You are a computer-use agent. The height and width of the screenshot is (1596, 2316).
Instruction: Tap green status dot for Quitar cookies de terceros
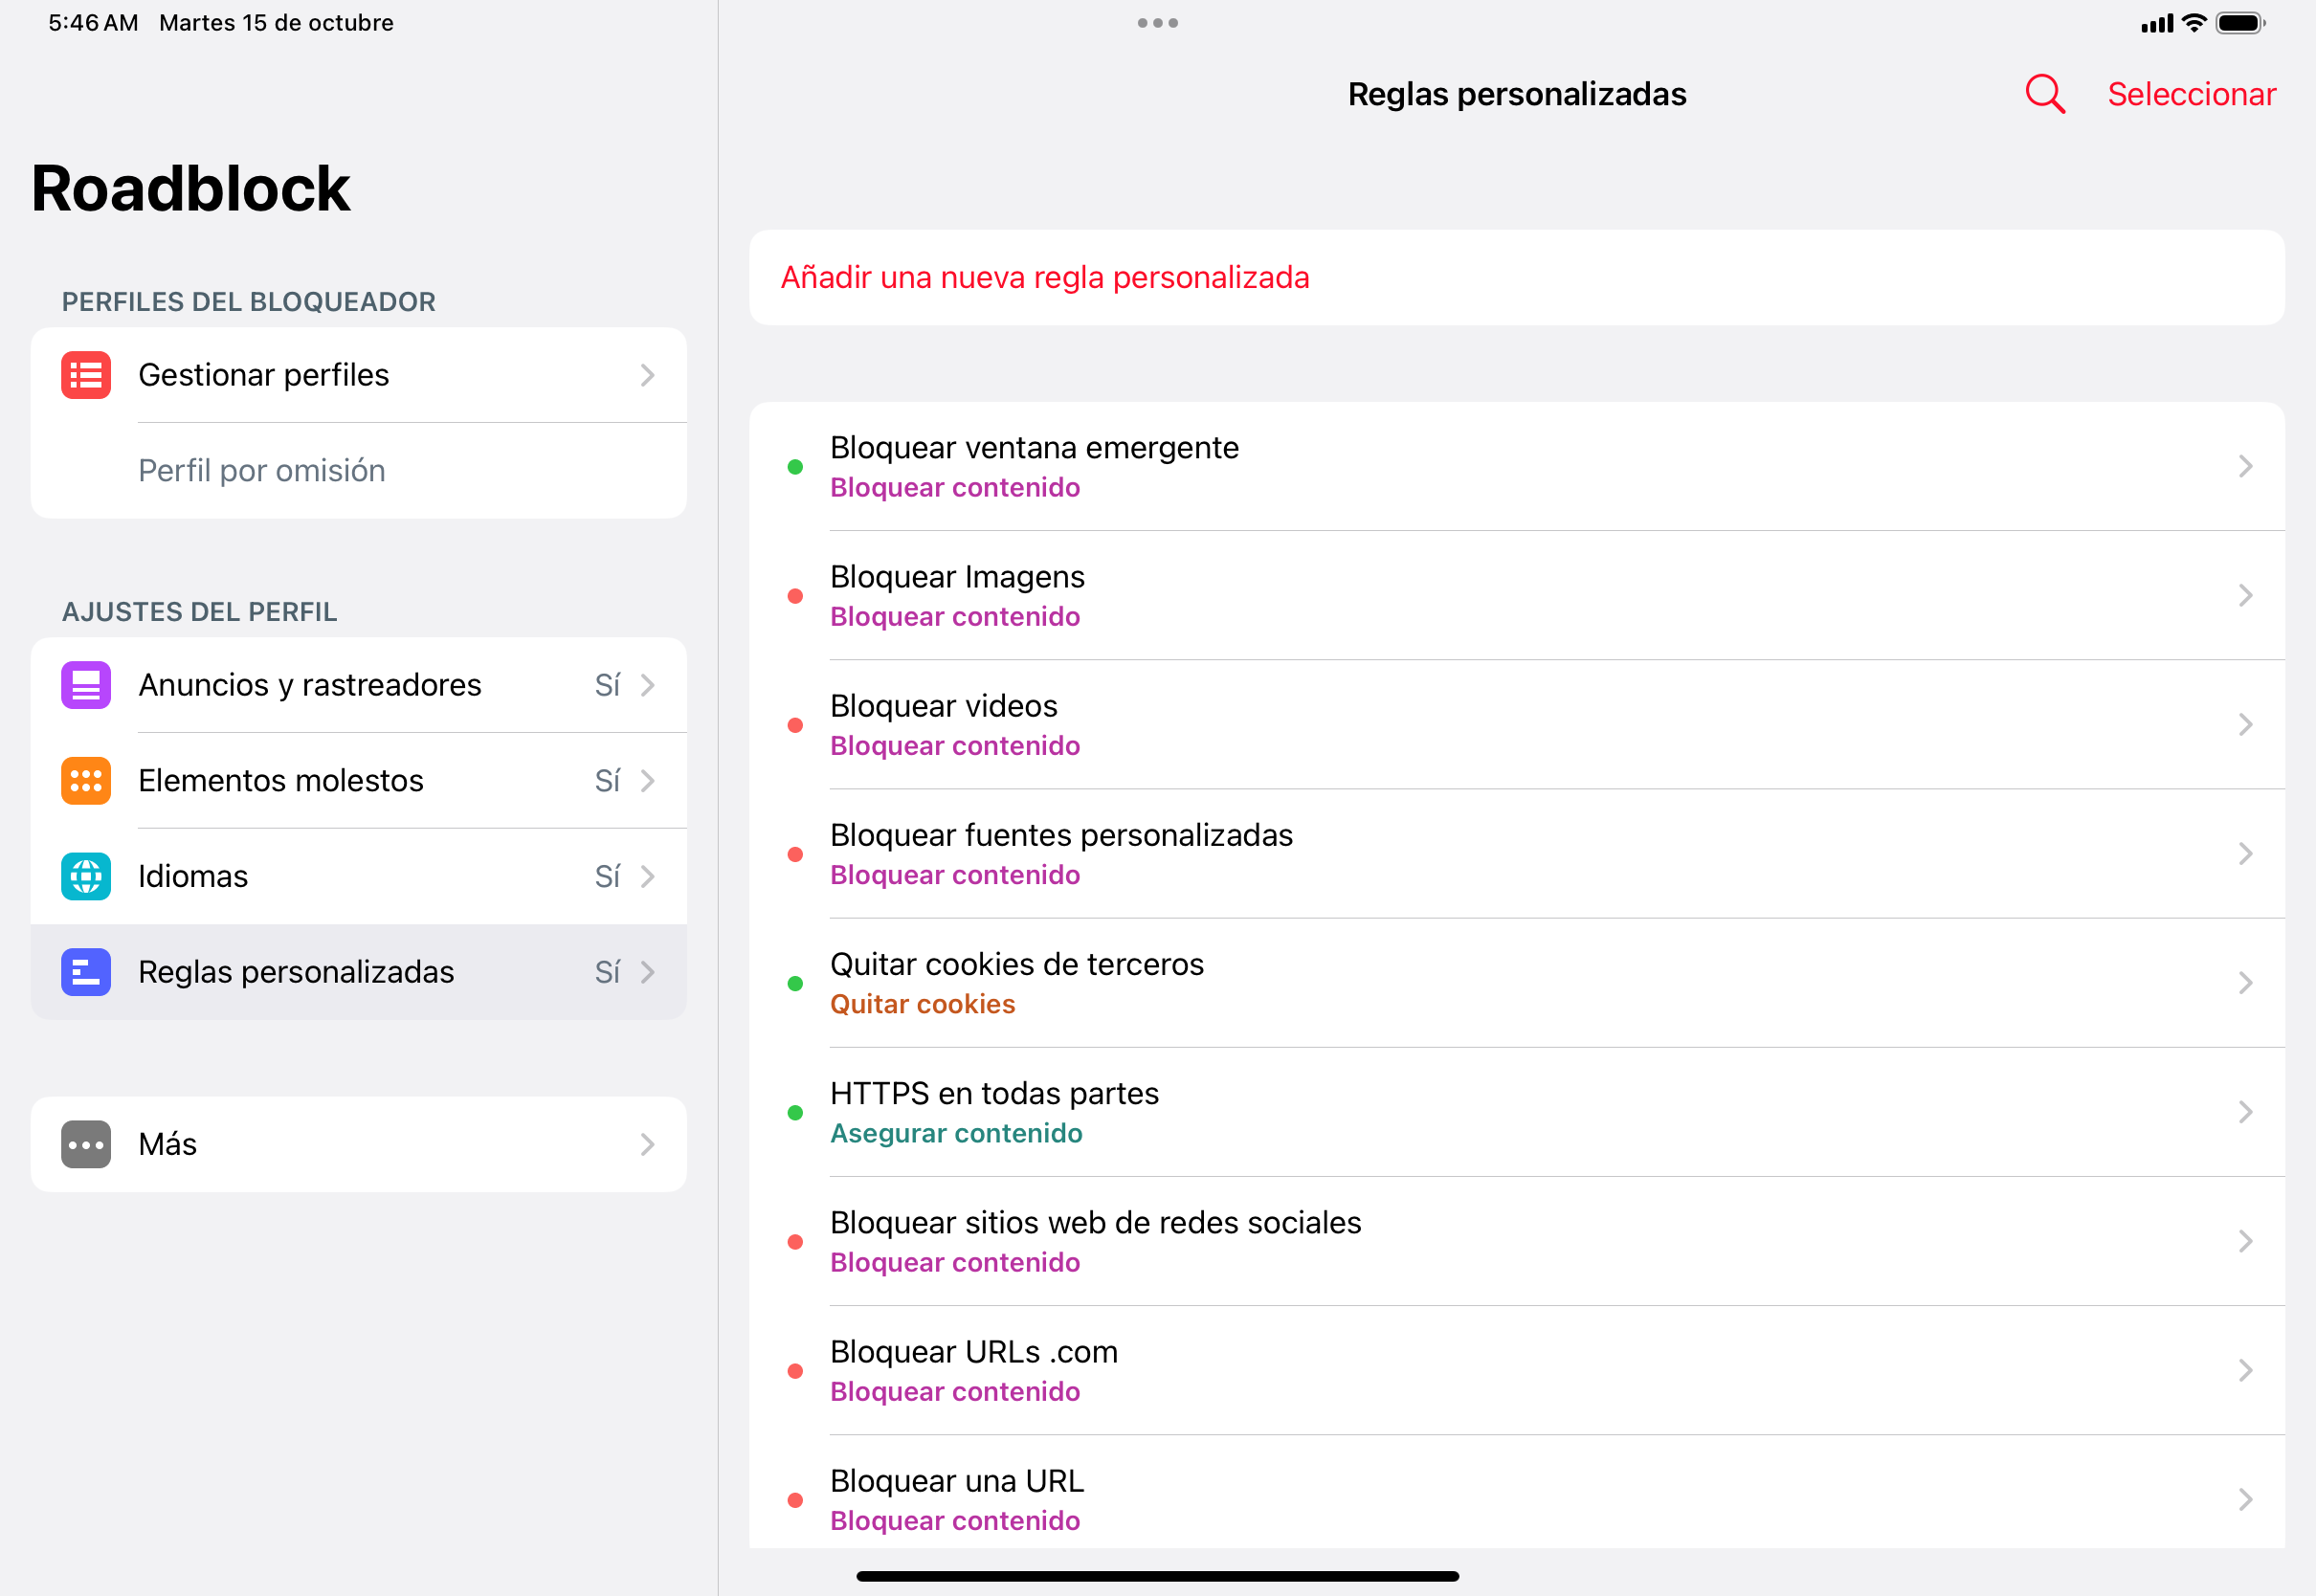[x=795, y=984]
